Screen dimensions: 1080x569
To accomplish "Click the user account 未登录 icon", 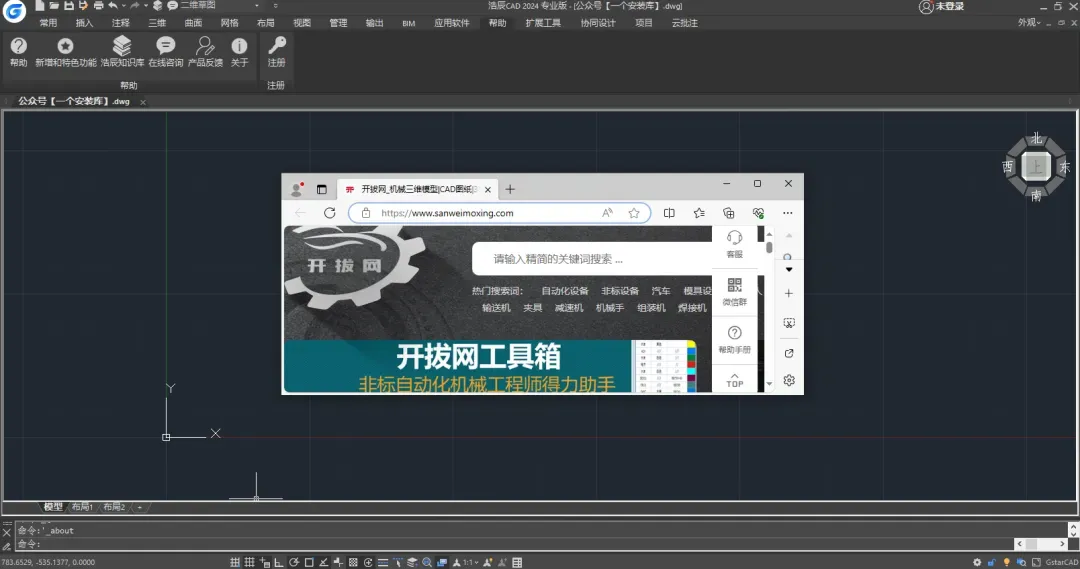I will (x=926, y=7).
